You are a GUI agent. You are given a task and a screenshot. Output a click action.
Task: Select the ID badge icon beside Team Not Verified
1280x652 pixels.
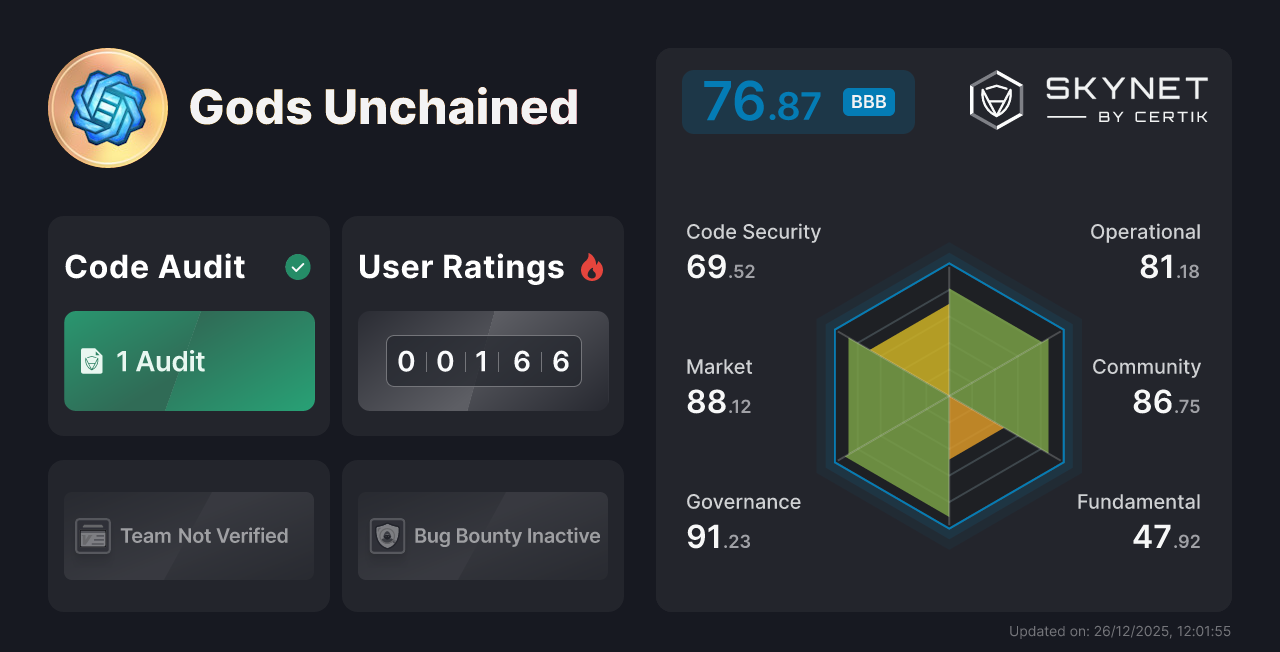[x=93, y=536]
